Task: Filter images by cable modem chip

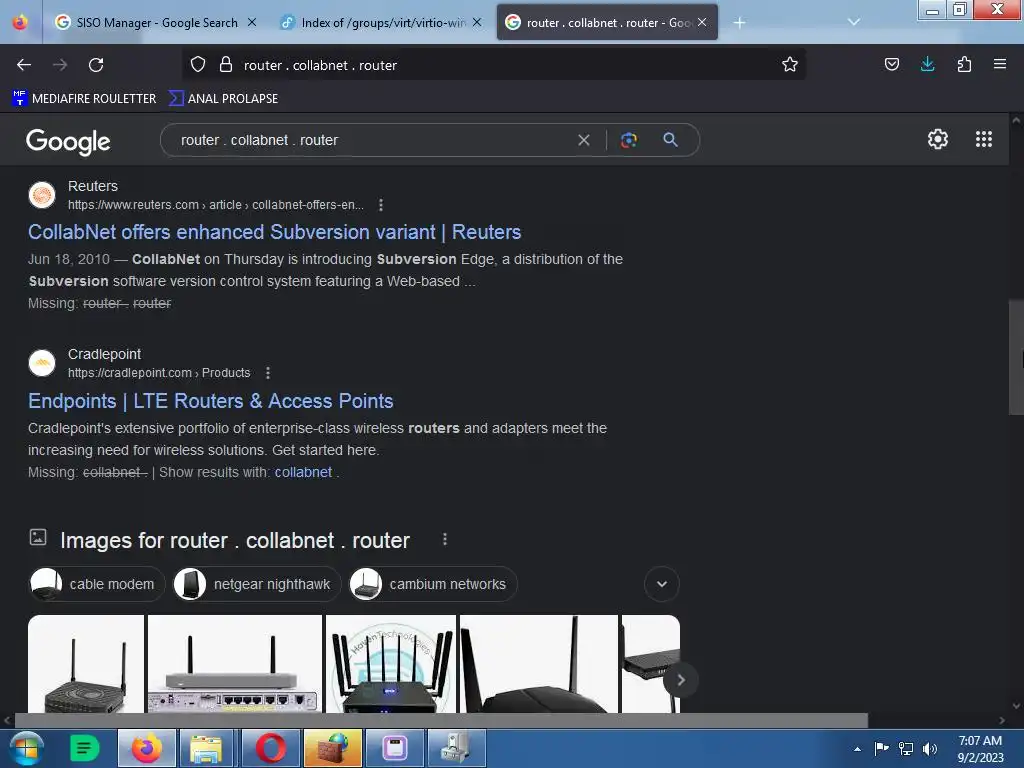Action: click(95, 584)
